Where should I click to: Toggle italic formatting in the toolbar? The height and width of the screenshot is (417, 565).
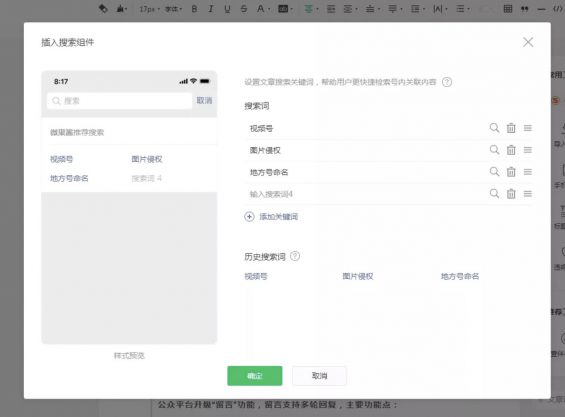pyautogui.click(x=211, y=9)
